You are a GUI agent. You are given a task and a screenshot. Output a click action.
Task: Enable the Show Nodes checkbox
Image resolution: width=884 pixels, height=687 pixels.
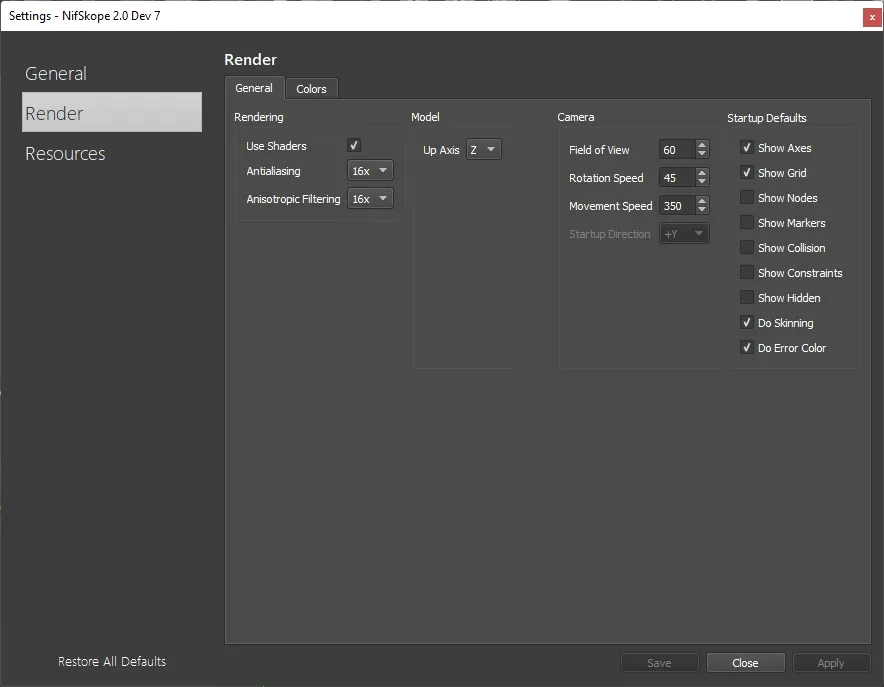point(746,198)
